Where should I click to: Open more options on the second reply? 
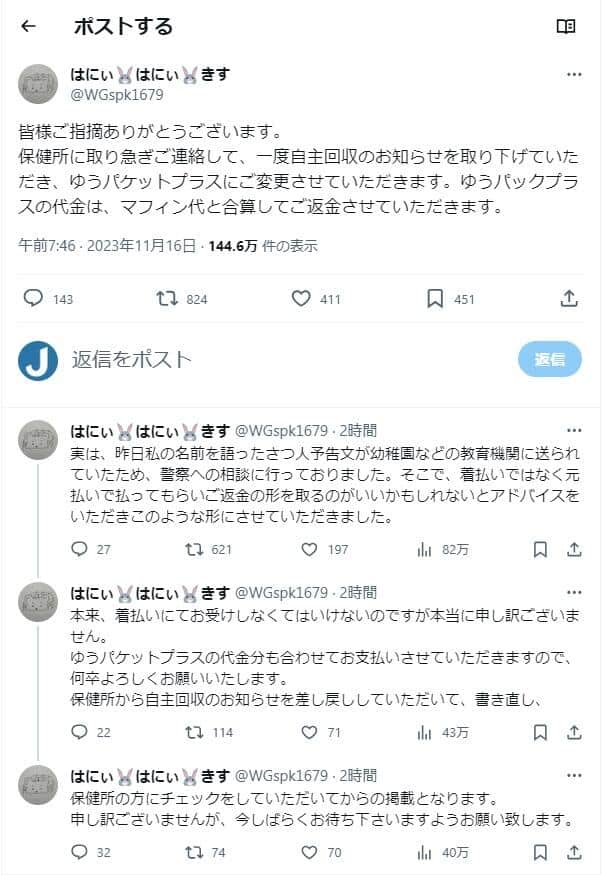click(574, 591)
